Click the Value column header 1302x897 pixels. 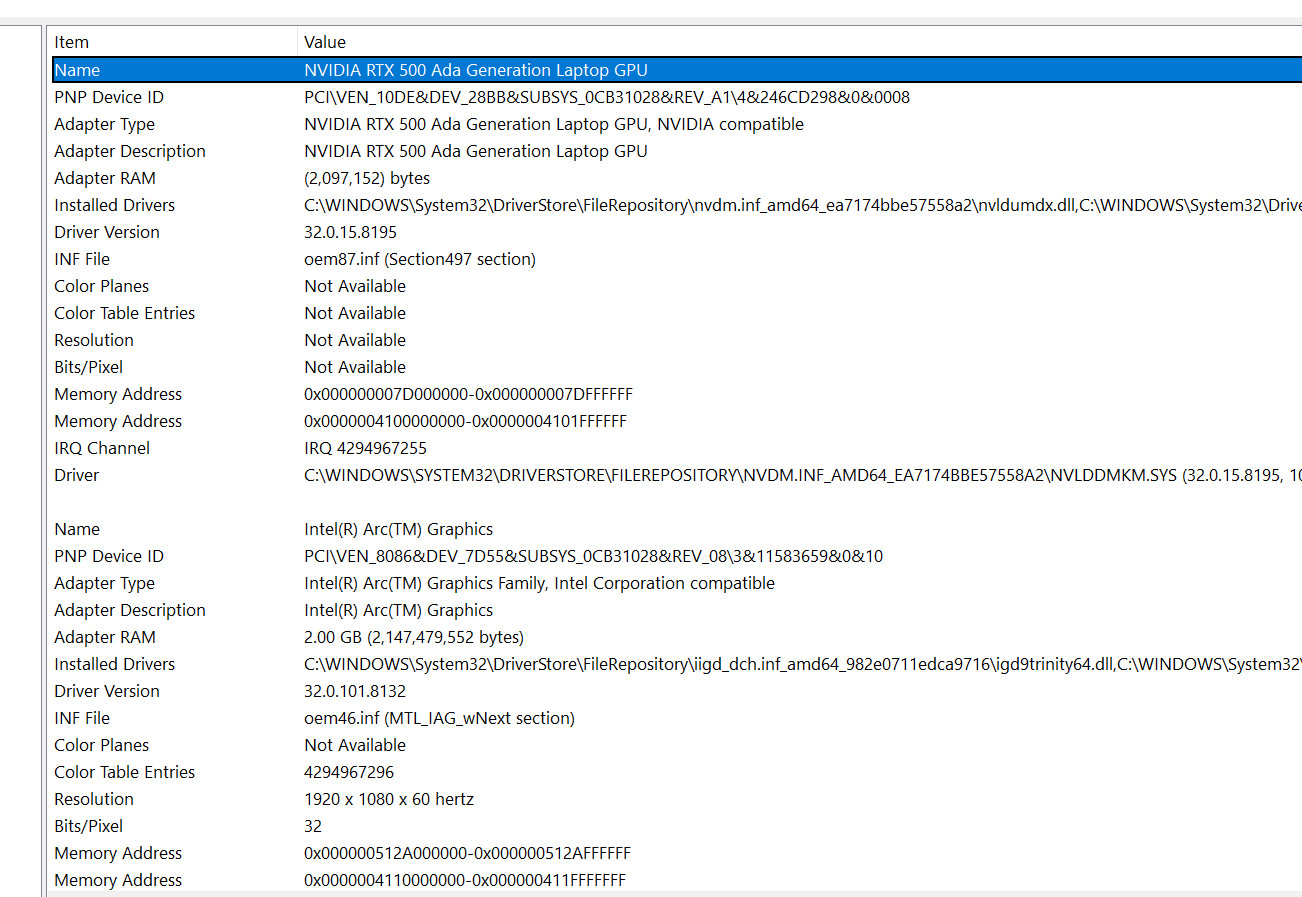(x=800, y=42)
